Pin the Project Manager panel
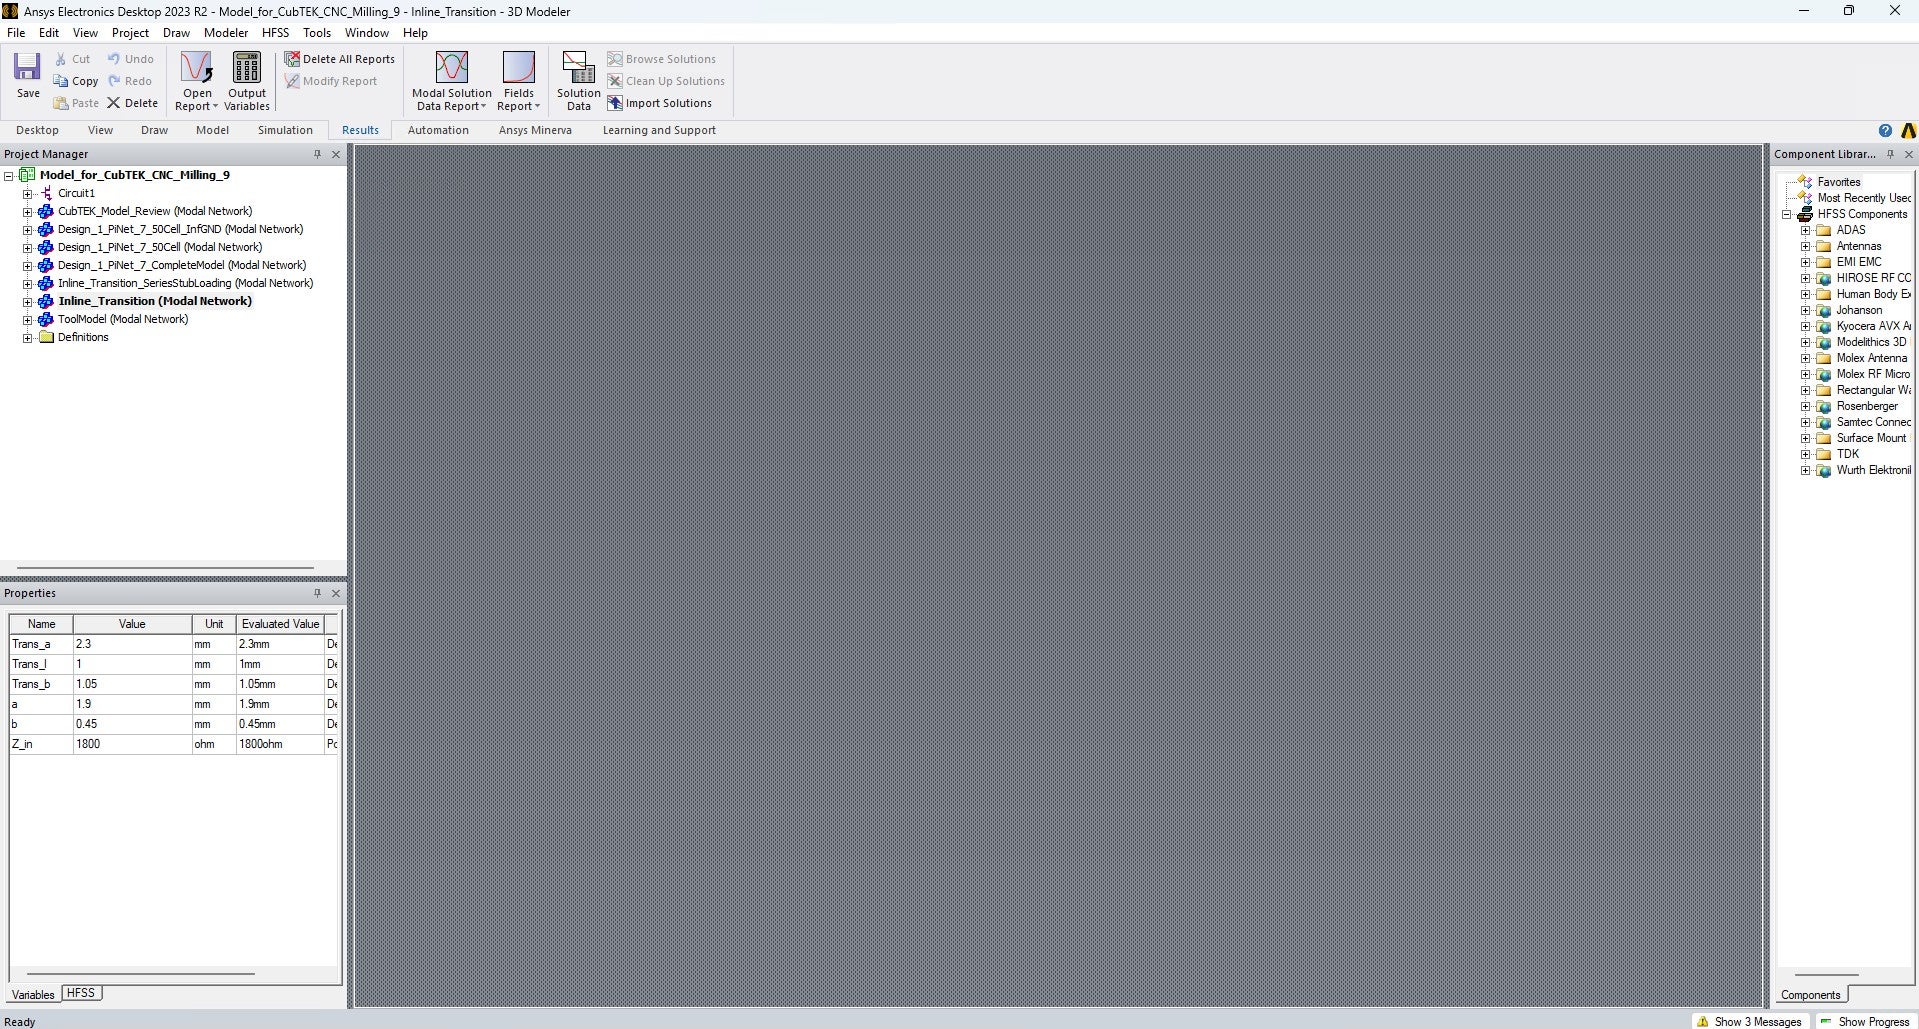 click(318, 154)
